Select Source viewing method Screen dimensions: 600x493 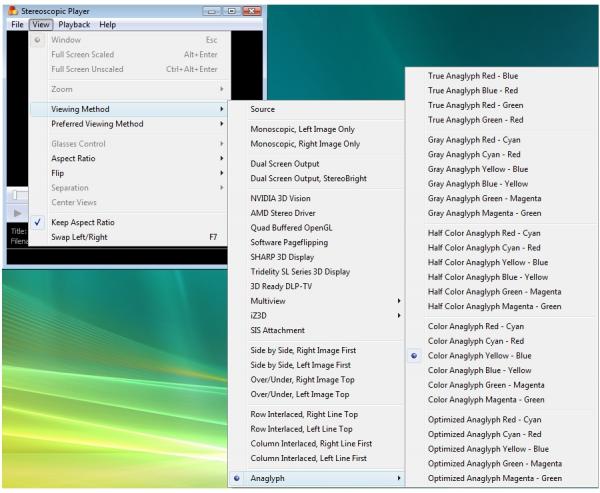pyautogui.click(x=316, y=109)
